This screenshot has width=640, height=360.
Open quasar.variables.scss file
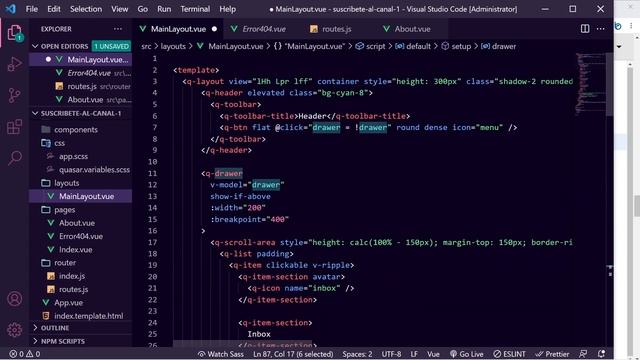(94, 169)
